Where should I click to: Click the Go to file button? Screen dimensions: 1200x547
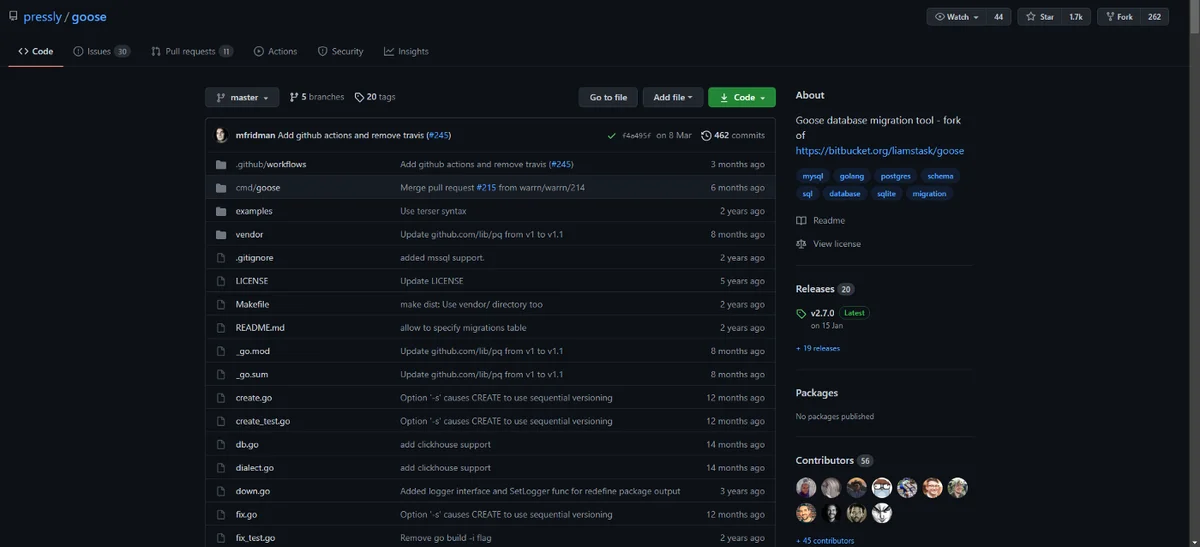[608, 97]
